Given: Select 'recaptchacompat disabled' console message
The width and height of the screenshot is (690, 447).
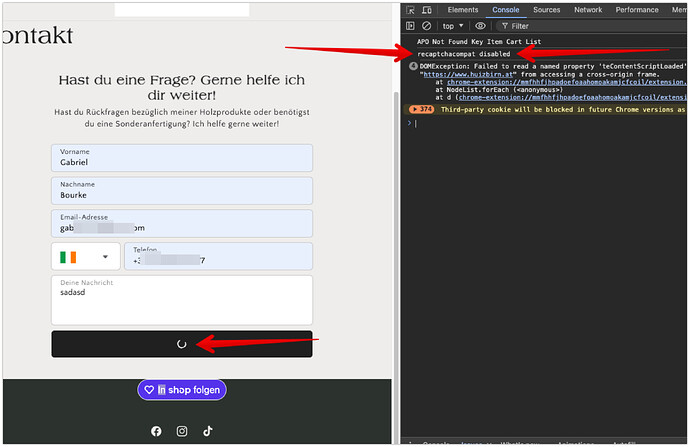Looking at the screenshot, I should pos(464,54).
